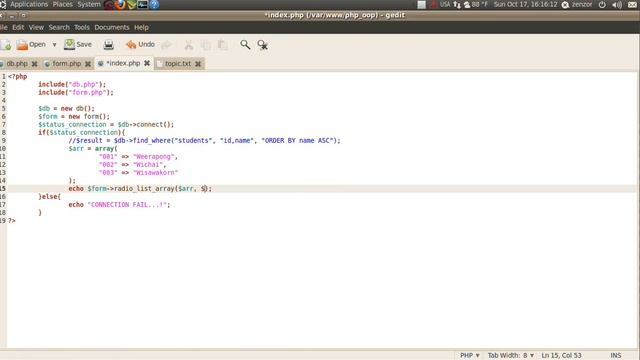Viewport: 640px width, 360px height.
Task: Place cursor on include("db.php") line
Action: (72, 84)
